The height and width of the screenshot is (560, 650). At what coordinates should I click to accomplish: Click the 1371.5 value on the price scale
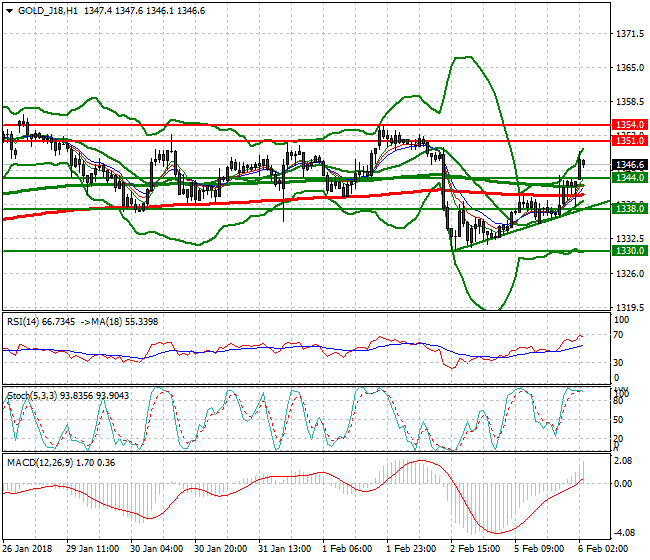[630, 34]
